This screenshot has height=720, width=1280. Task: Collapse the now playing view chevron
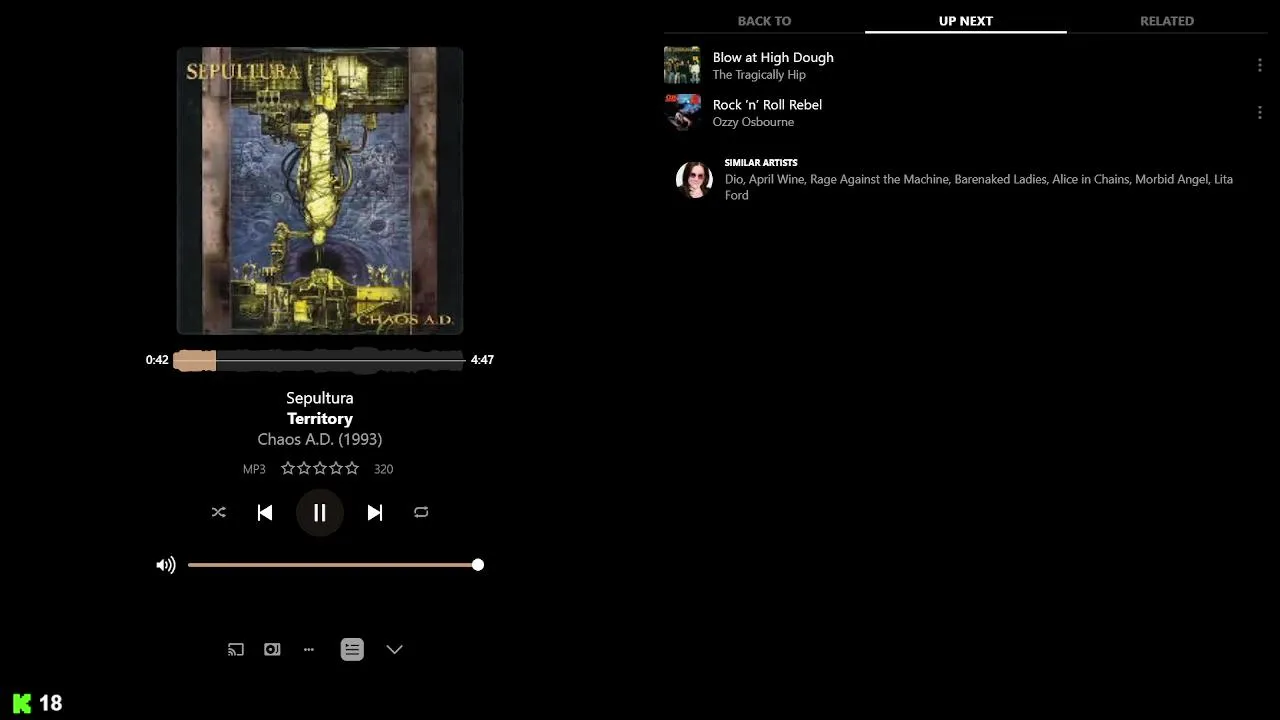point(395,649)
